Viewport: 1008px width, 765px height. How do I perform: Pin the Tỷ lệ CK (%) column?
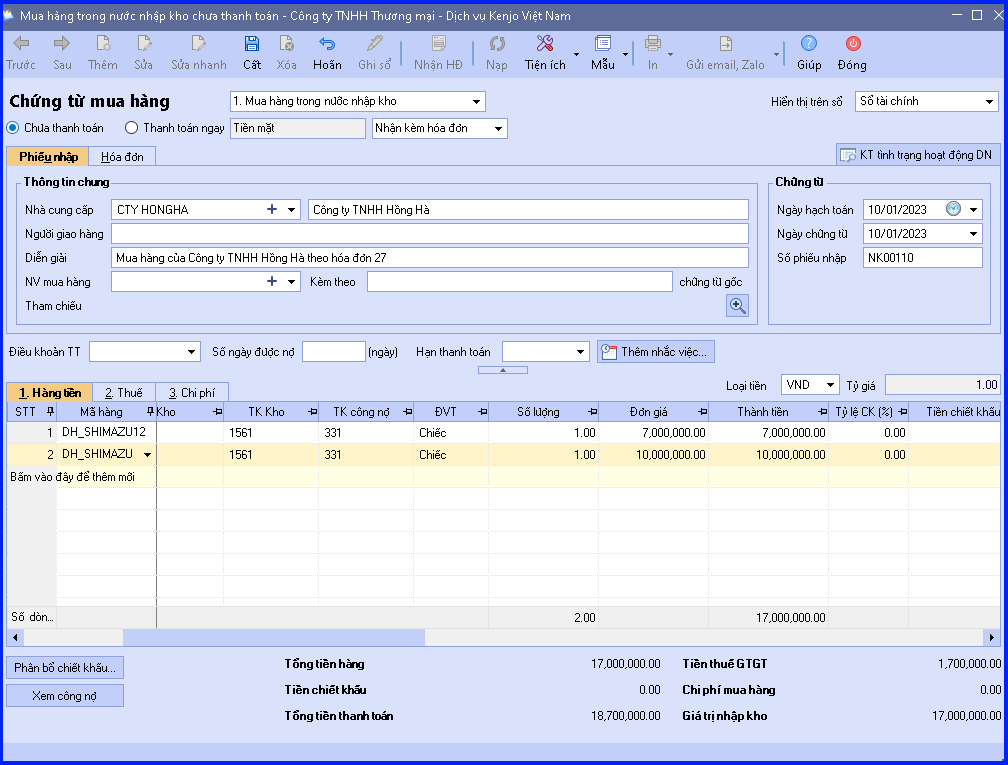click(903, 411)
